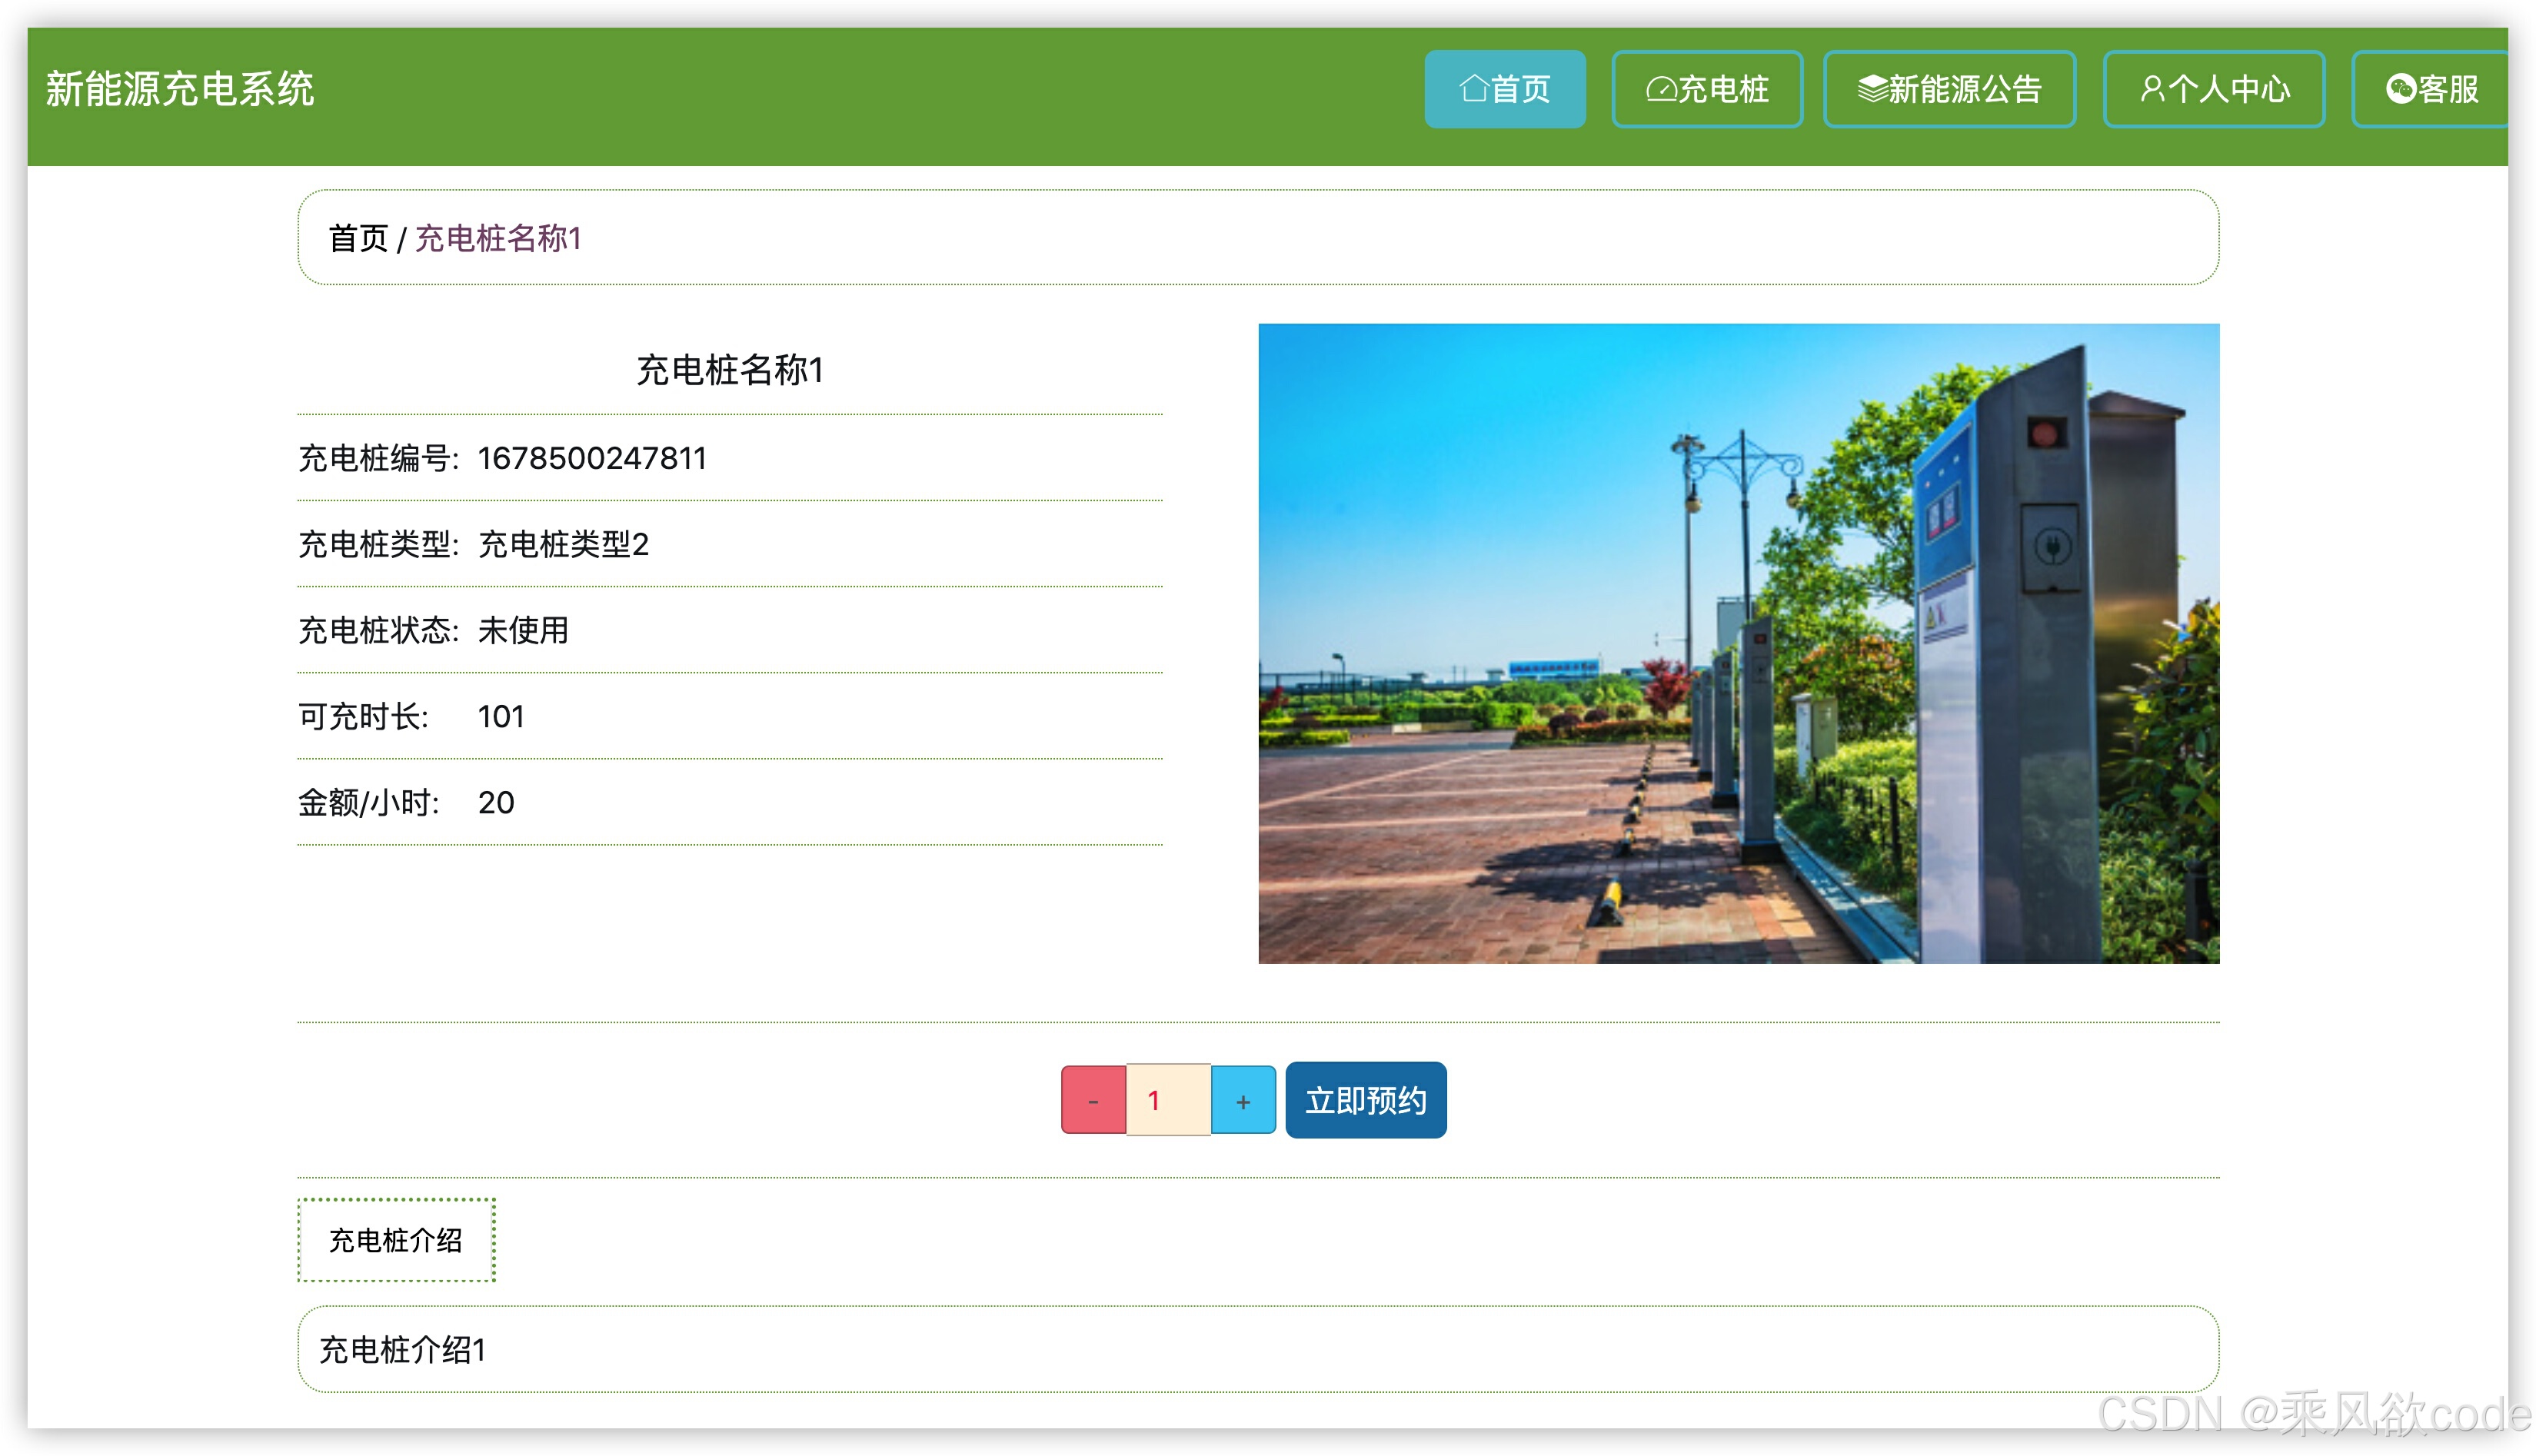Increase quantity with the blue plus button

(1243, 1101)
